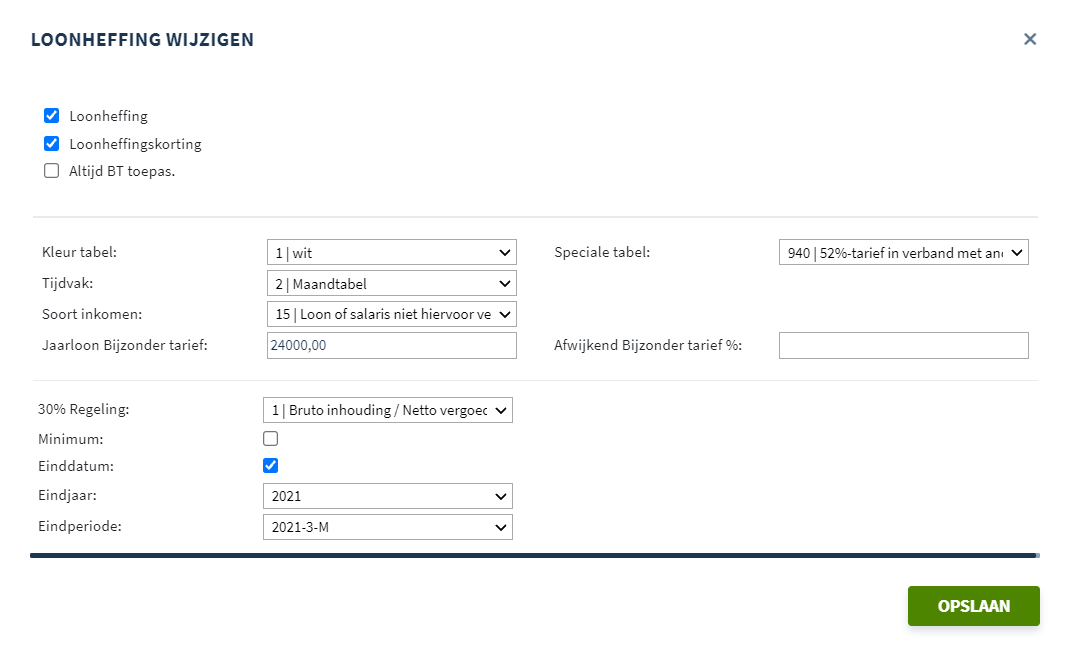The height and width of the screenshot is (652, 1073).
Task: Tick the Minimum checkbox
Action: pyautogui.click(x=270, y=438)
